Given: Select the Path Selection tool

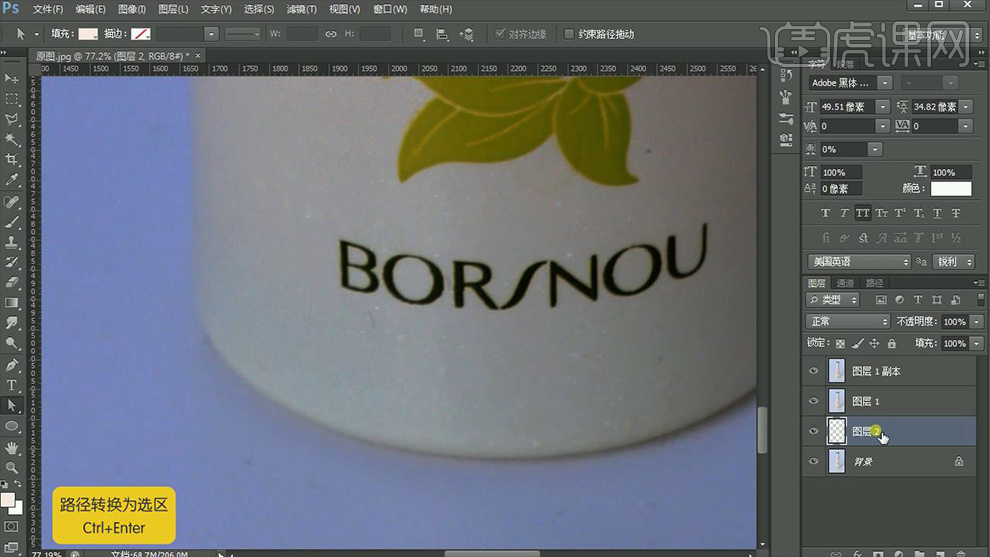Looking at the screenshot, I should coord(11,405).
